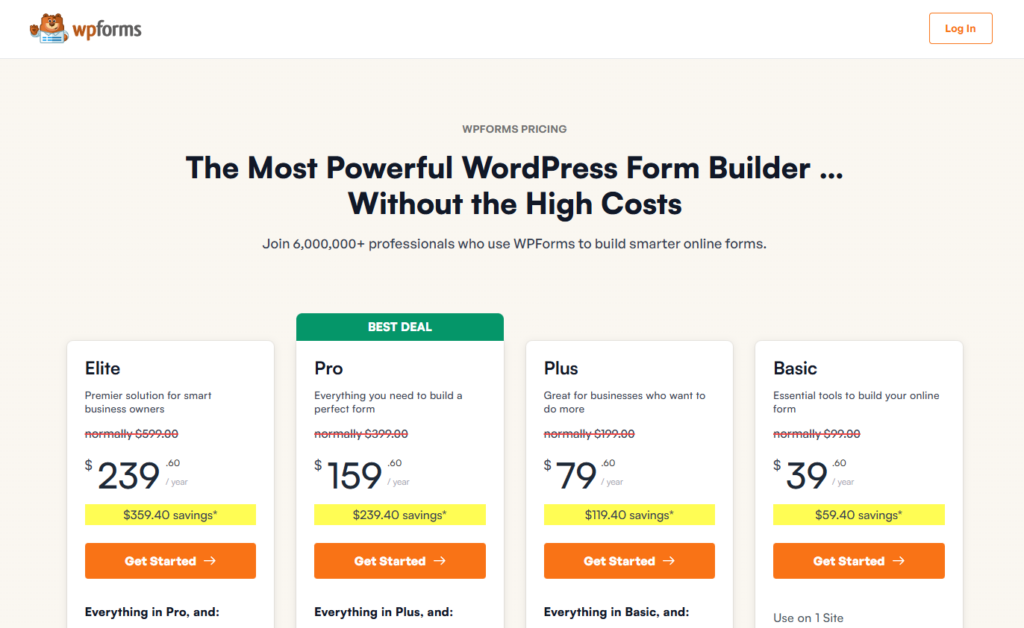Image resolution: width=1024 pixels, height=628 pixels.
Task: Click the "Use on 1 Site" text
Action: click(808, 618)
